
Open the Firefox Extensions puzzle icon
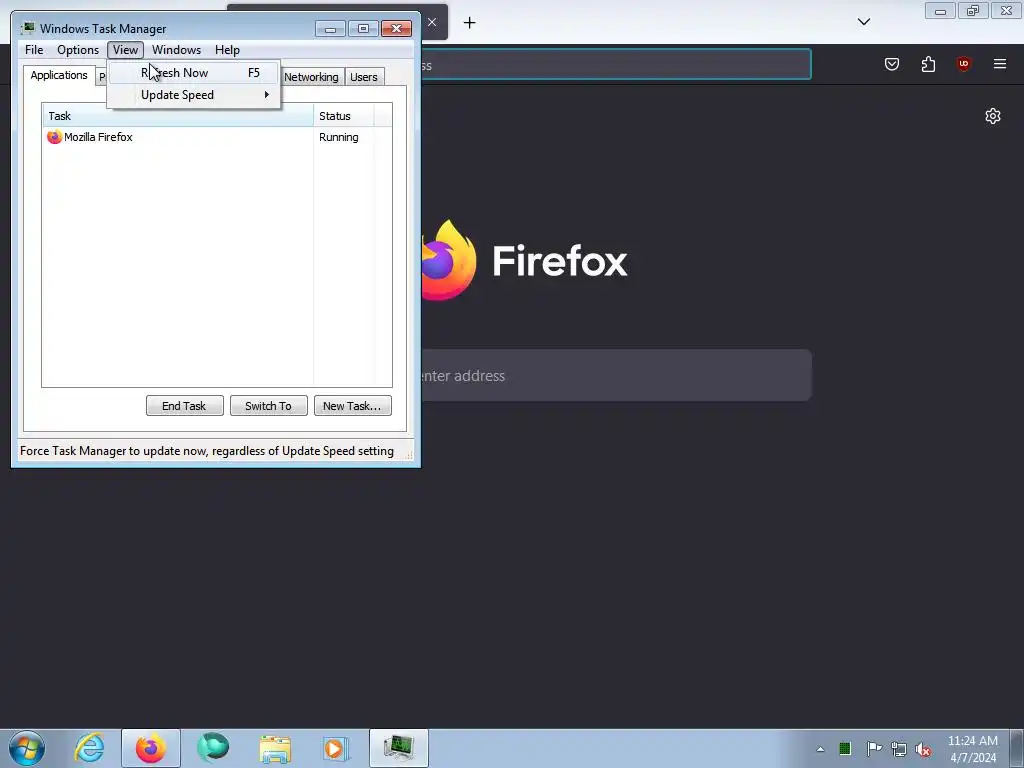tap(928, 64)
